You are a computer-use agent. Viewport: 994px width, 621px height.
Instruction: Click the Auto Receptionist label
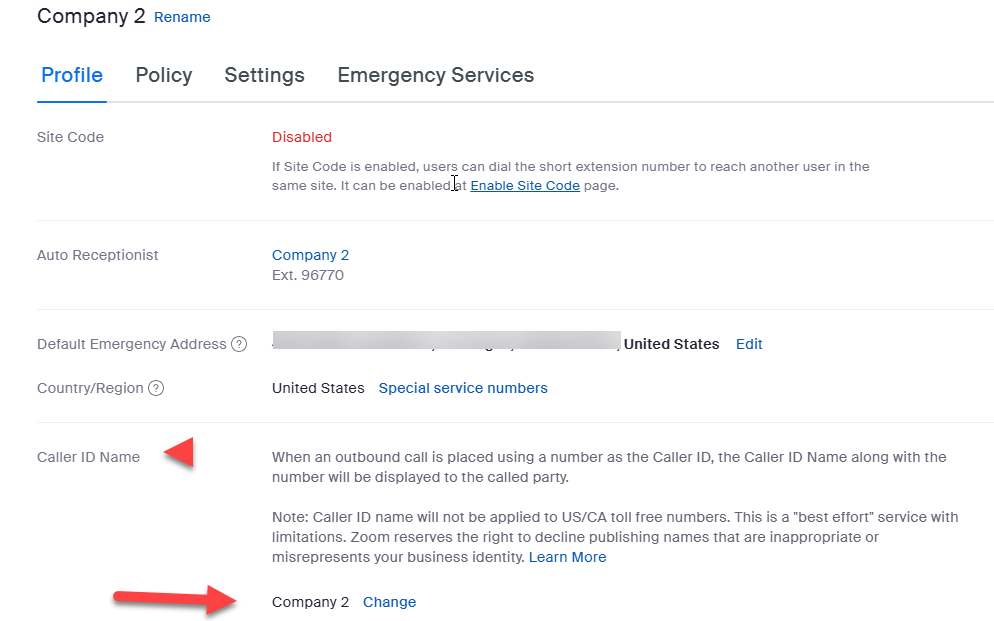click(98, 255)
